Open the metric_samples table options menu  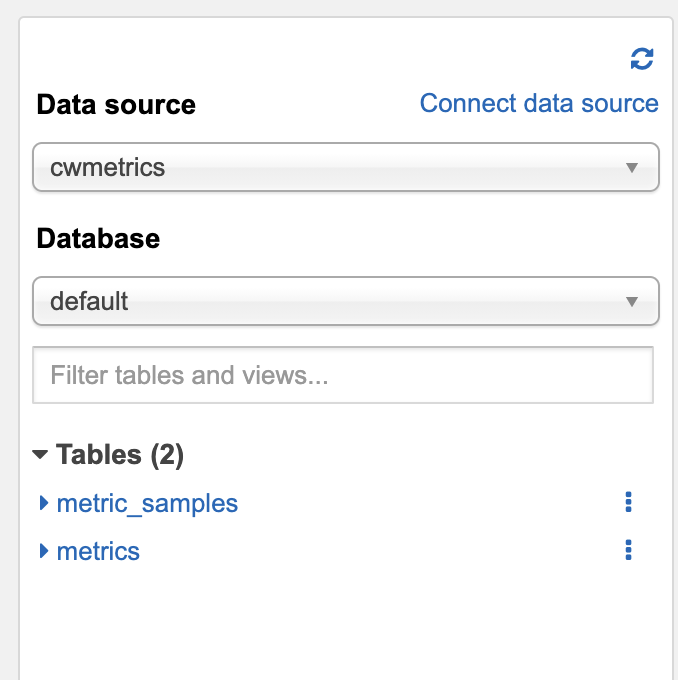coord(628,502)
